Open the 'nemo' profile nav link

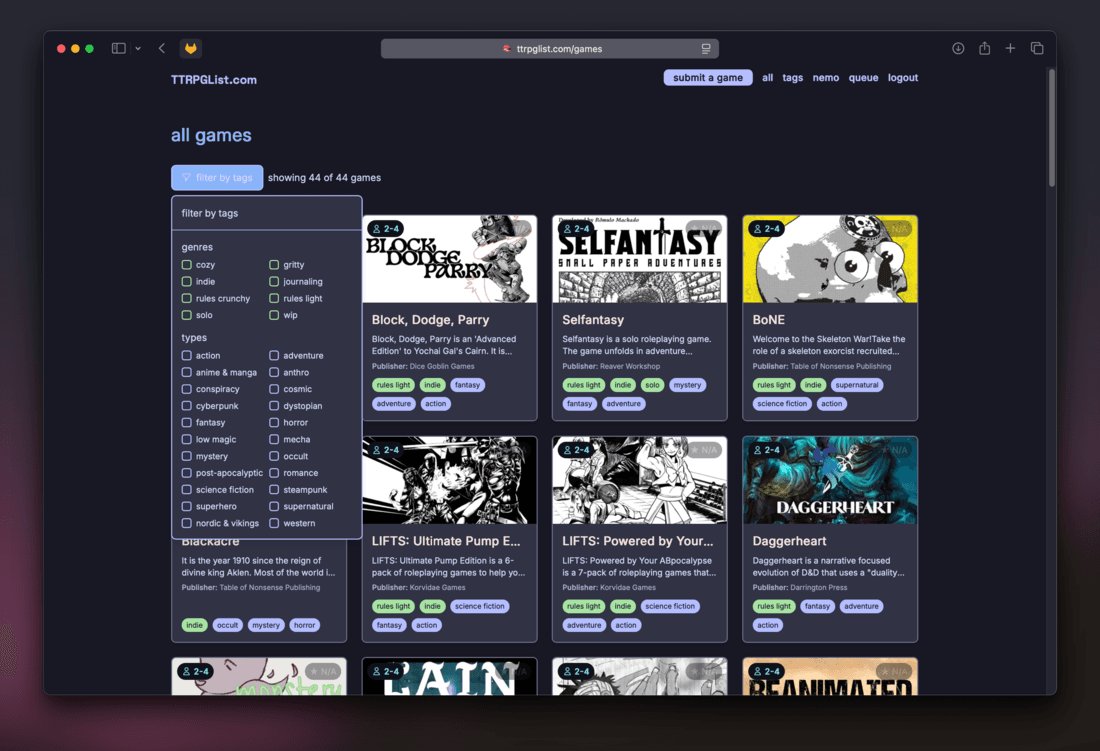click(x=826, y=78)
